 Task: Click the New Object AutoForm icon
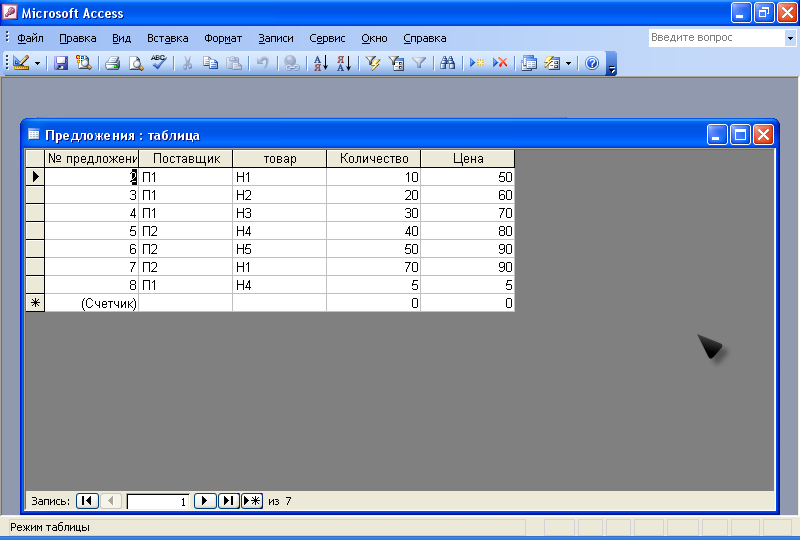coord(552,63)
